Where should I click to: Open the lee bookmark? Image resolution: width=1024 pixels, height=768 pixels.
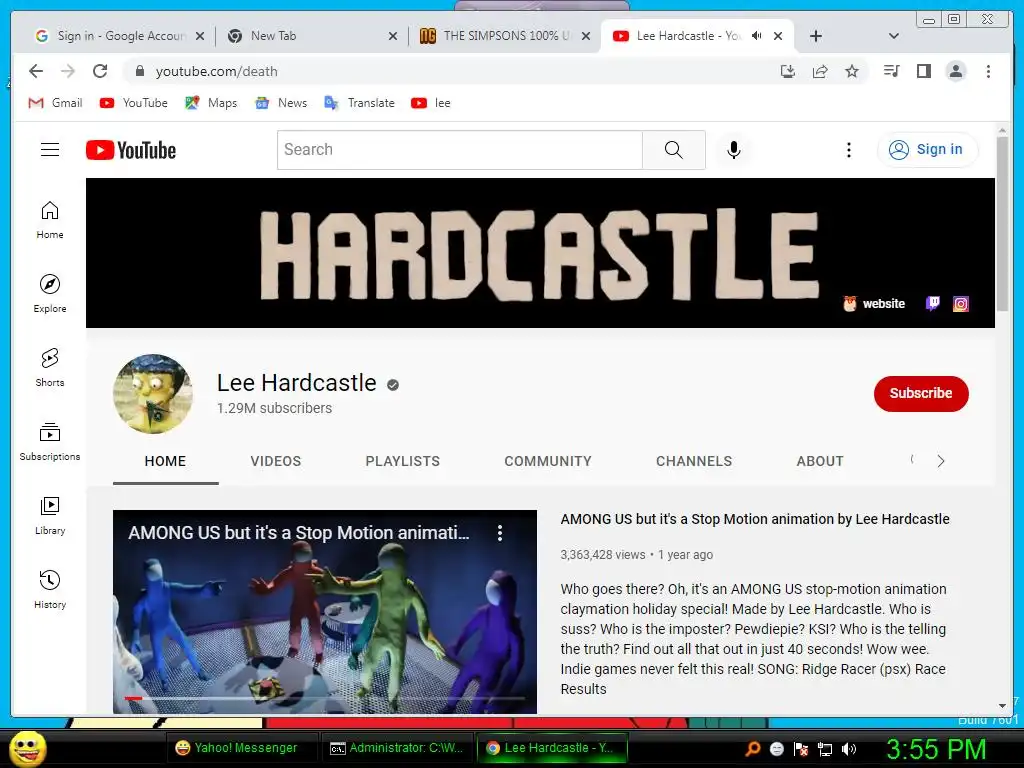pyautogui.click(x=431, y=103)
